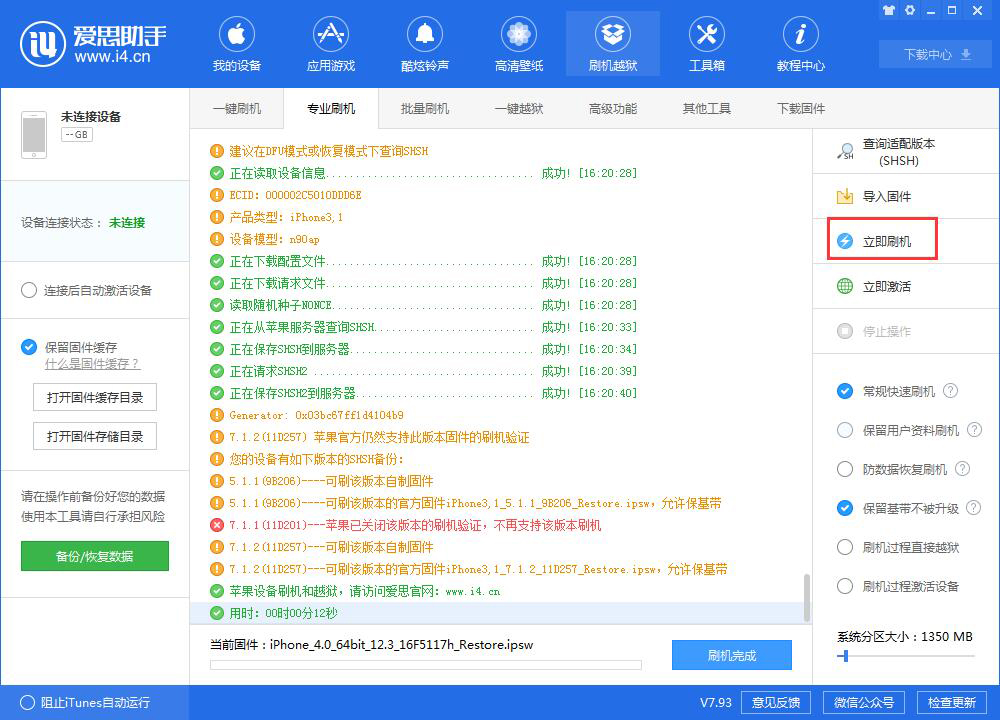Image resolution: width=1000 pixels, height=720 pixels.
Task: Click 立即刷机 lightning icon
Action: pyautogui.click(x=845, y=241)
